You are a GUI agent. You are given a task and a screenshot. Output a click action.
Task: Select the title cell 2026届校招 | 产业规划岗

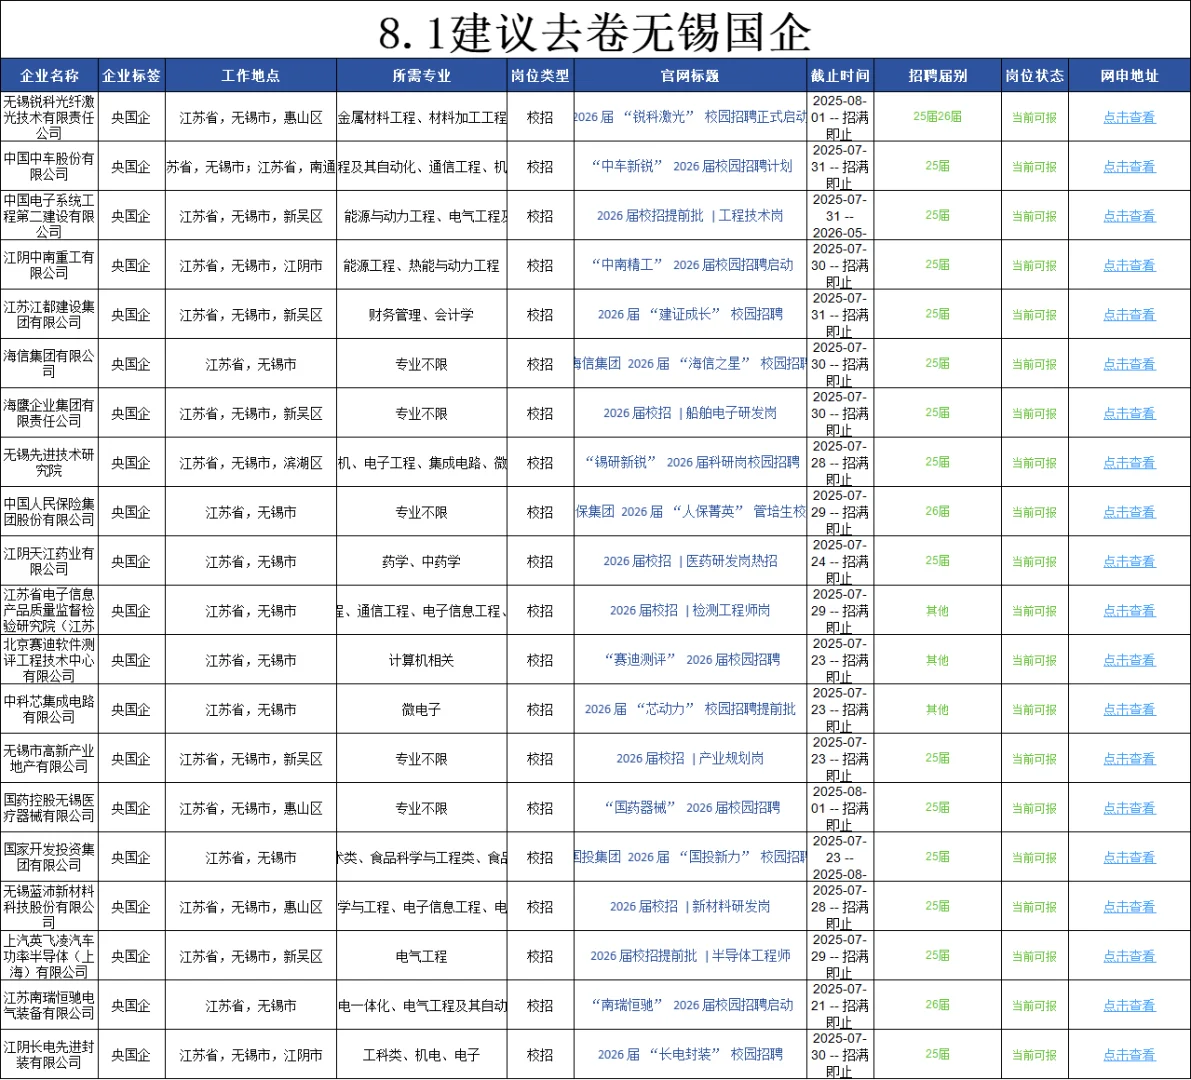tap(690, 759)
